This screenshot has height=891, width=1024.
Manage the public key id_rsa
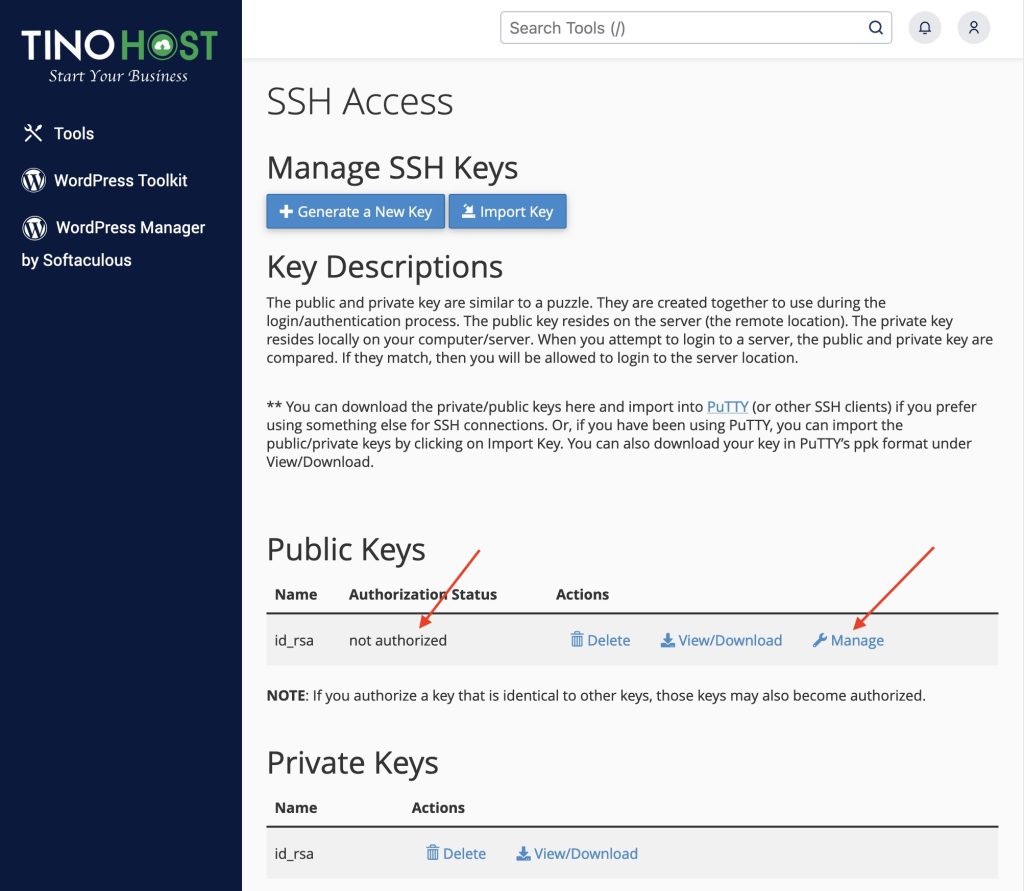pos(848,640)
